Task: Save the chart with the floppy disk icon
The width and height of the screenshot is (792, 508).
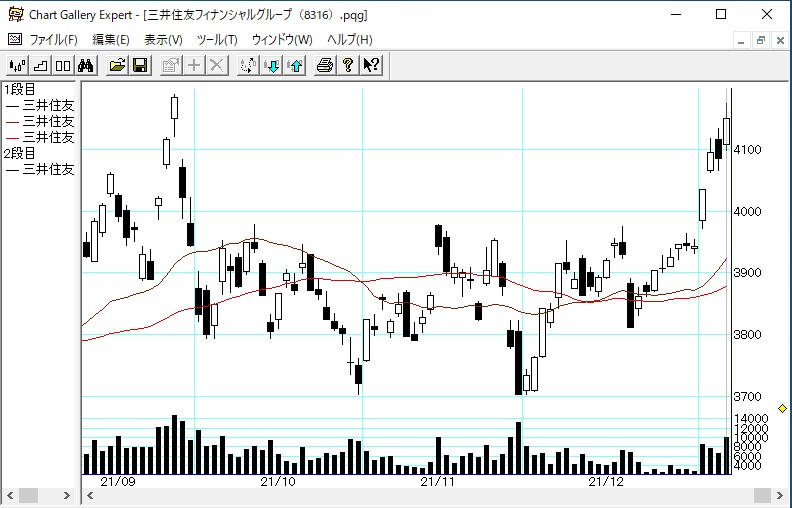Action: tap(140, 65)
